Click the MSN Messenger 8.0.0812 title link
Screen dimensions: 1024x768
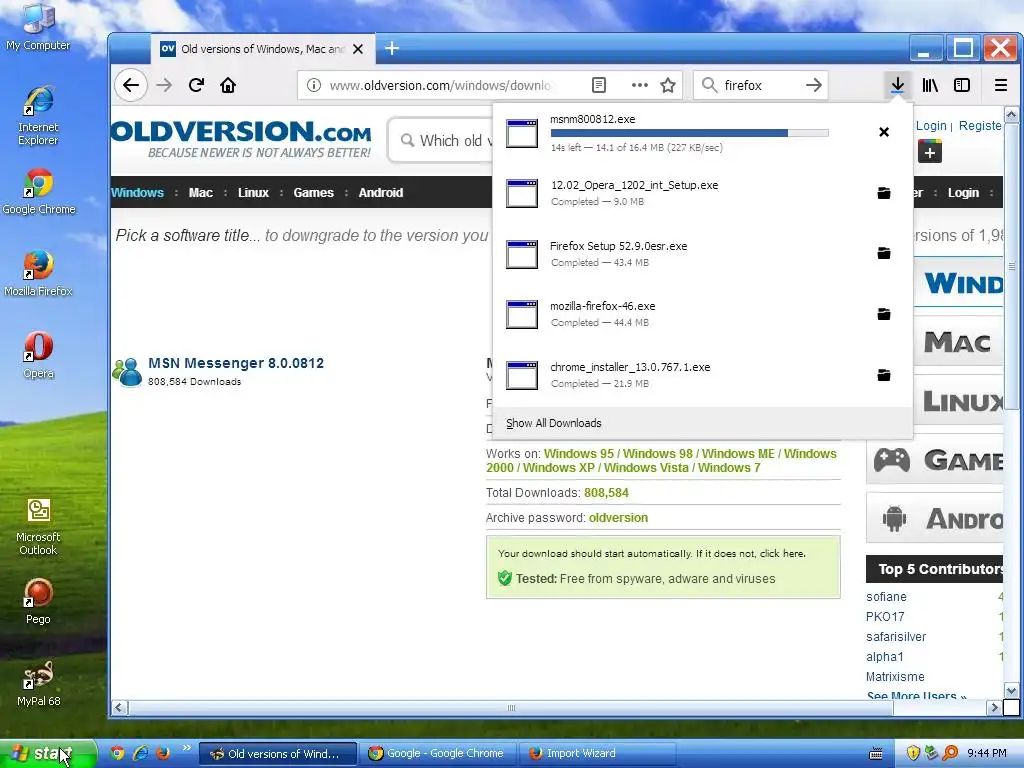point(236,363)
